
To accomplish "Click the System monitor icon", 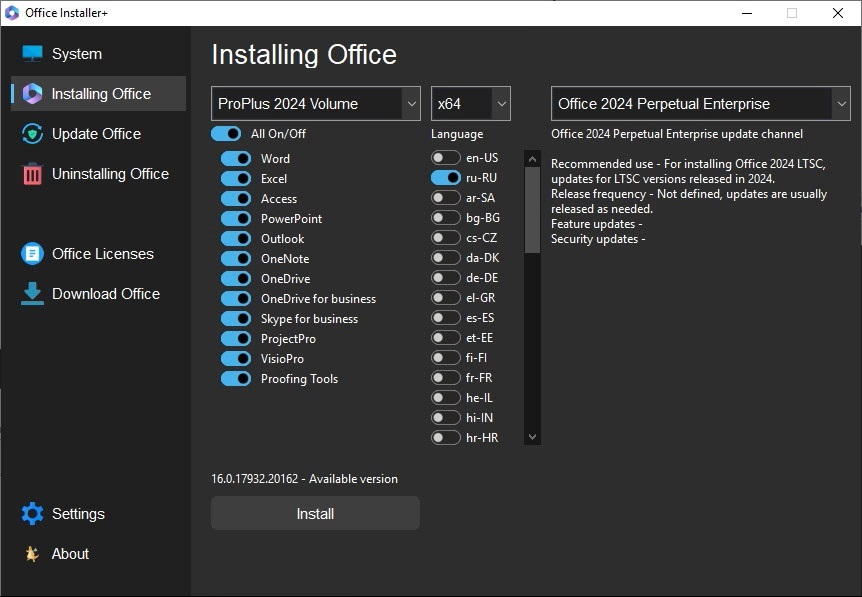I will (32, 53).
